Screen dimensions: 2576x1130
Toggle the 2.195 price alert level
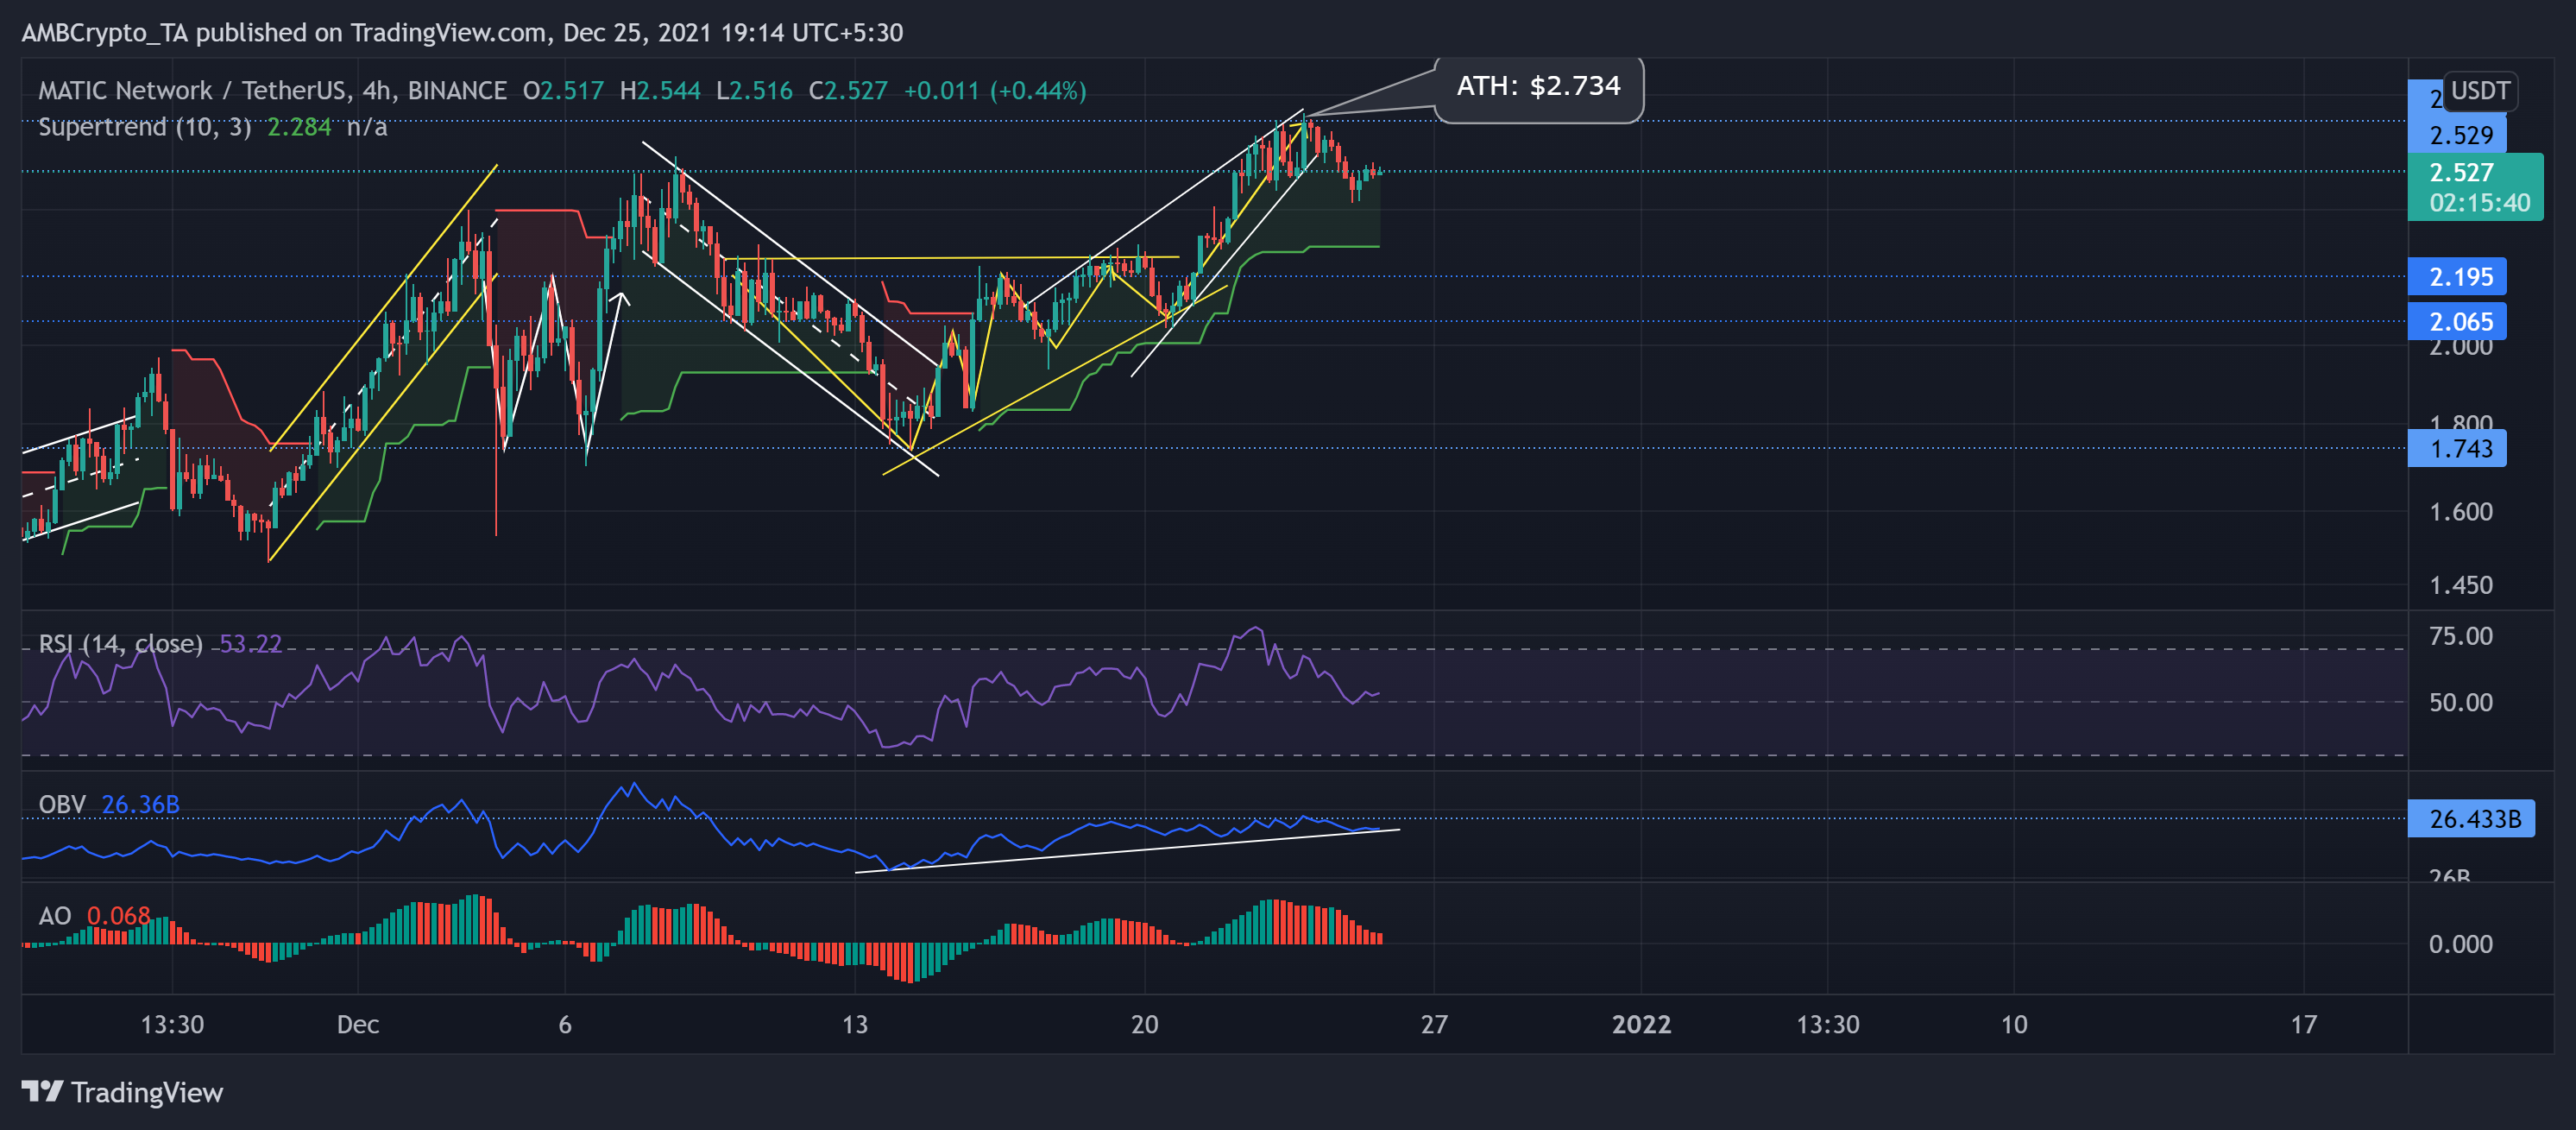coord(2459,278)
